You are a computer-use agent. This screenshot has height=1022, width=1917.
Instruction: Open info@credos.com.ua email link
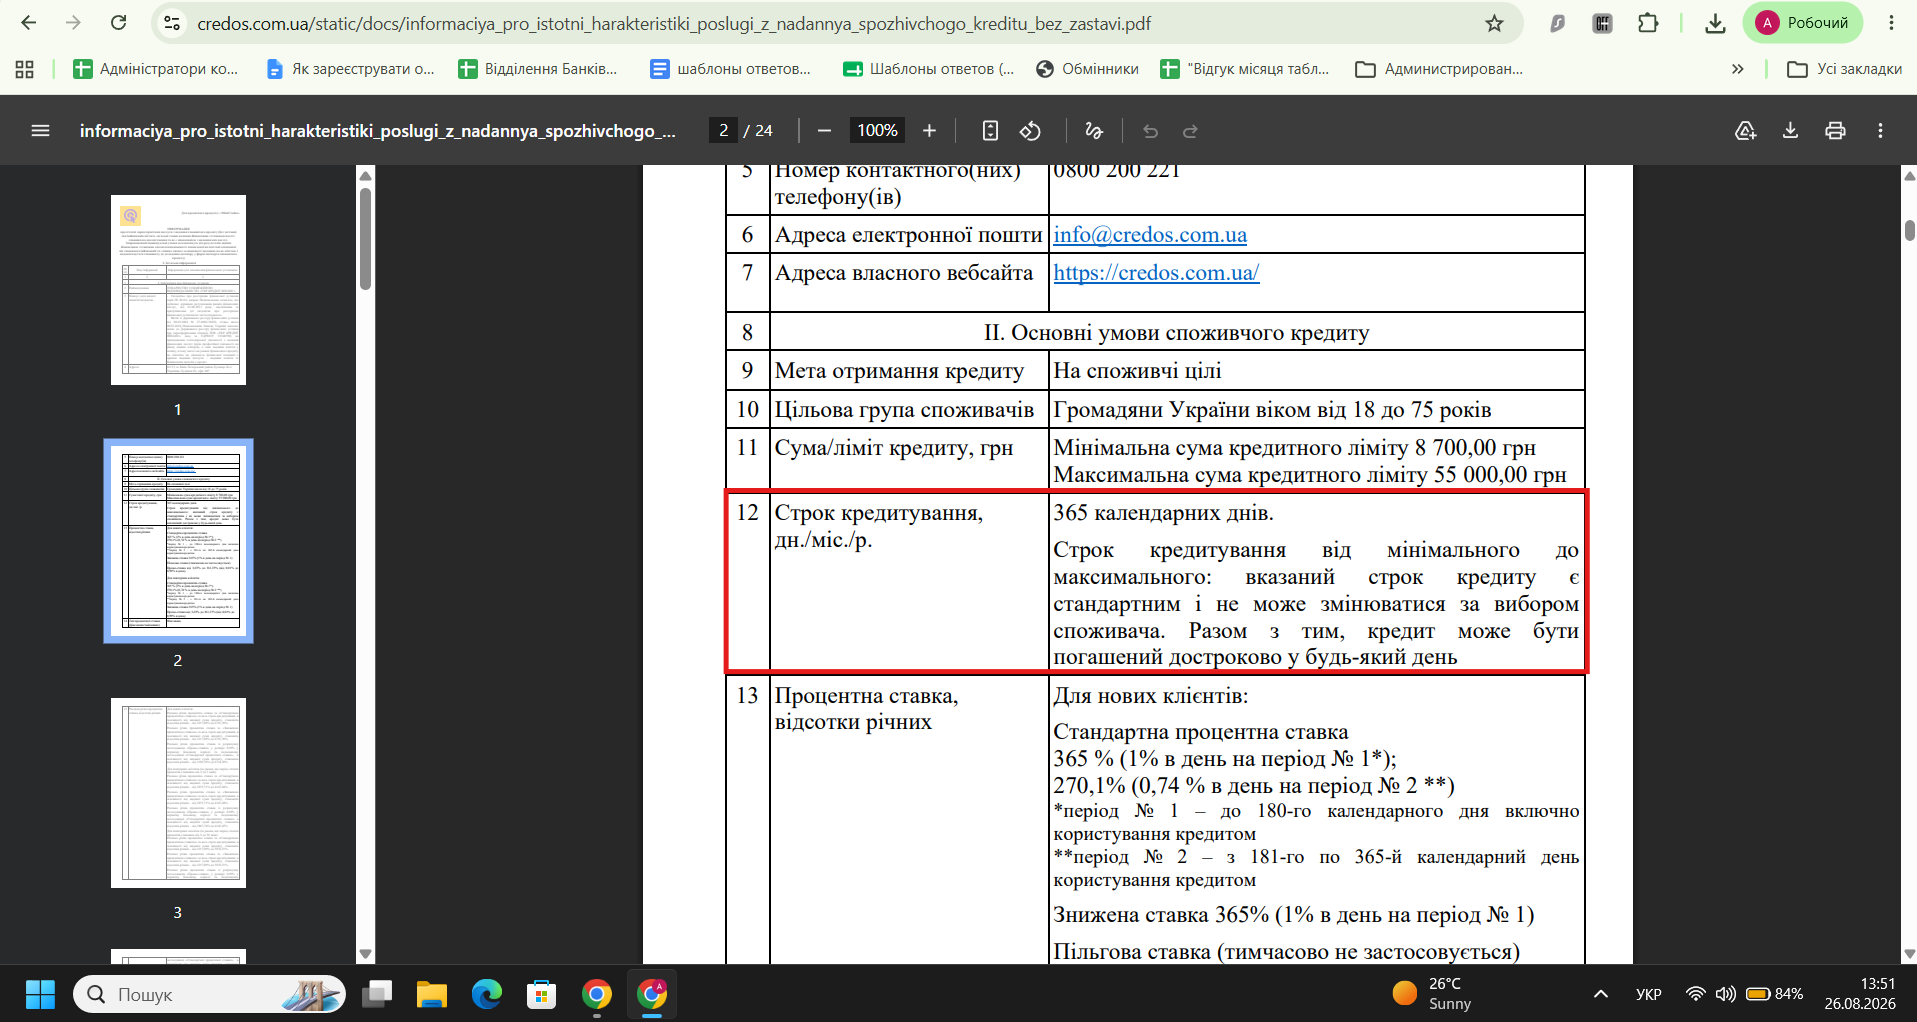click(x=1150, y=234)
